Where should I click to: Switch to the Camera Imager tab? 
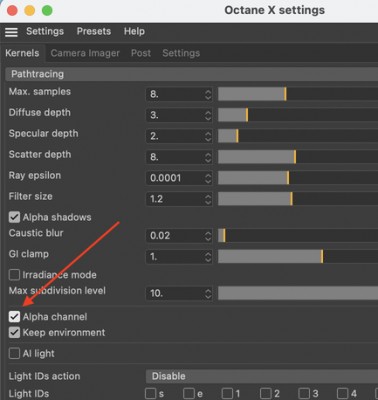click(x=85, y=53)
